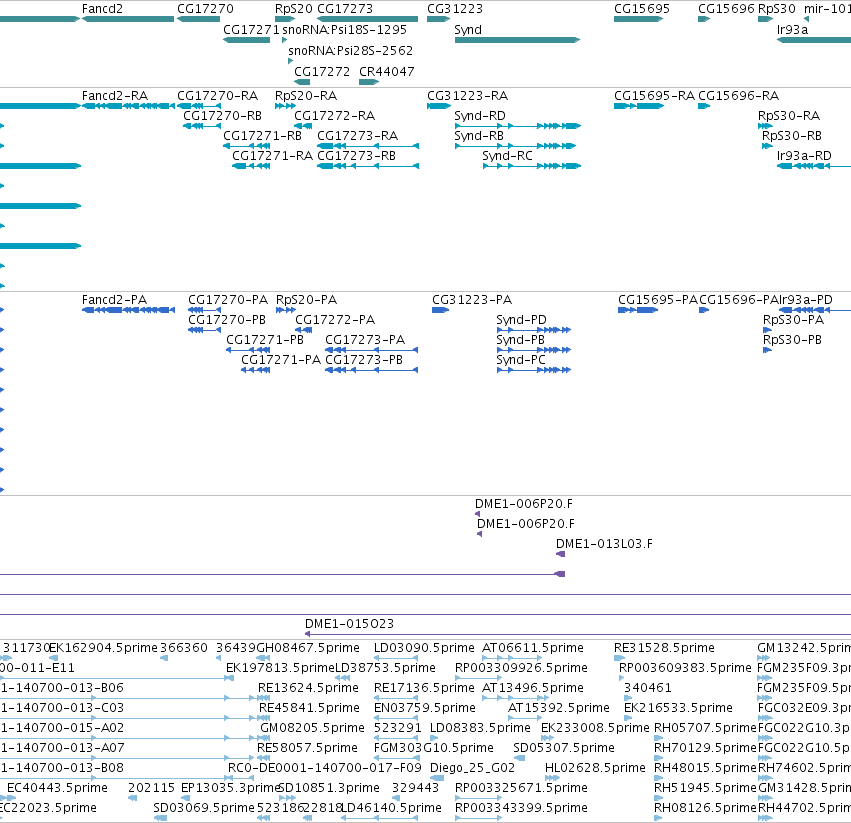Click the Synd-RB transcript label
Viewport: 851px width, 823px height.
[479, 136]
